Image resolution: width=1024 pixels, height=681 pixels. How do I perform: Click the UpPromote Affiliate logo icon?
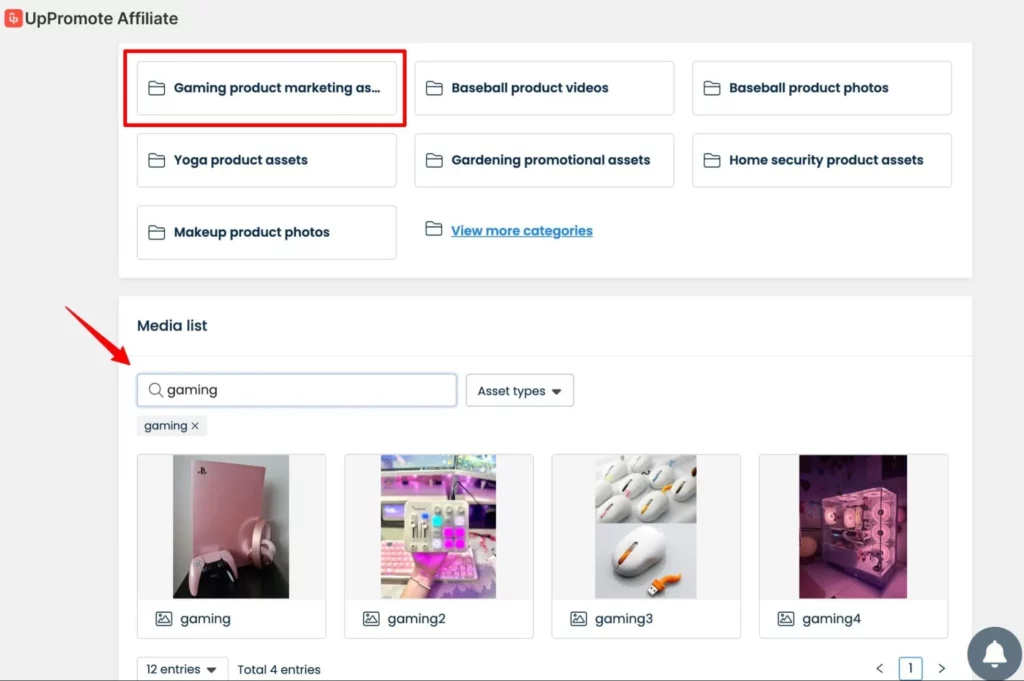coord(13,18)
